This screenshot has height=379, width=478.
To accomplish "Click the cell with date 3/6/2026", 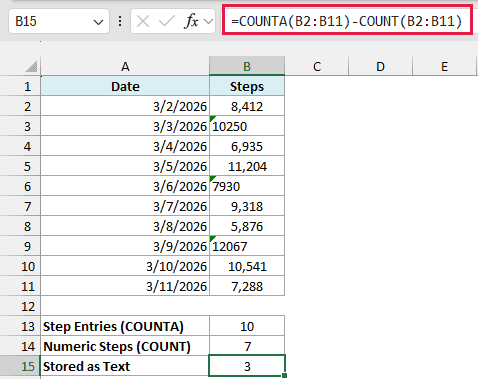I will pos(125,186).
